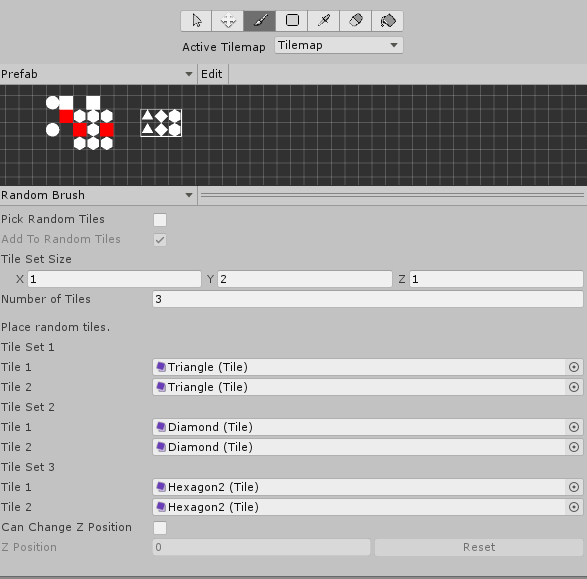The height and width of the screenshot is (579, 587).
Task: Click the Number of Tiles field
Action: tap(368, 299)
